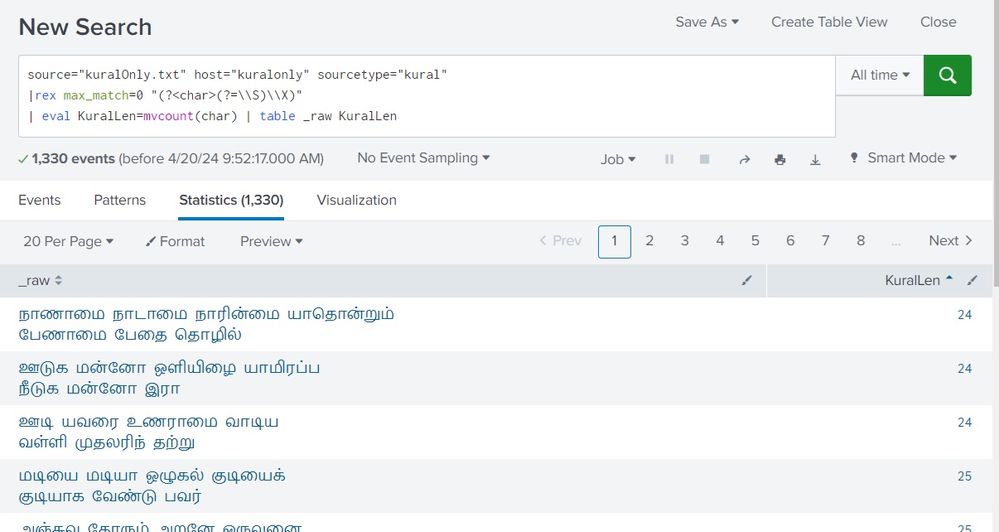The width and height of the screenshot is (999, 532).
Task: Click first row text starting நாணாமை
Action: 206,324
